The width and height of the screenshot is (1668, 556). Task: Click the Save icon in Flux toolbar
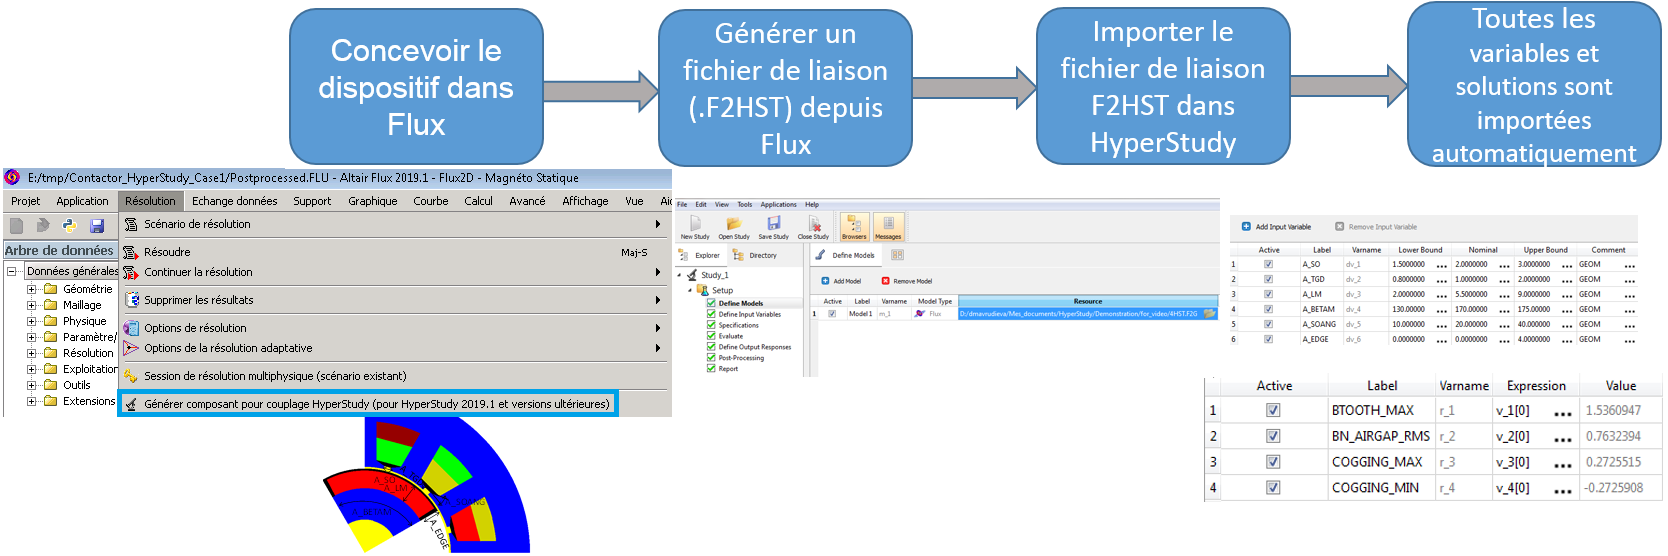pos(97,226)
